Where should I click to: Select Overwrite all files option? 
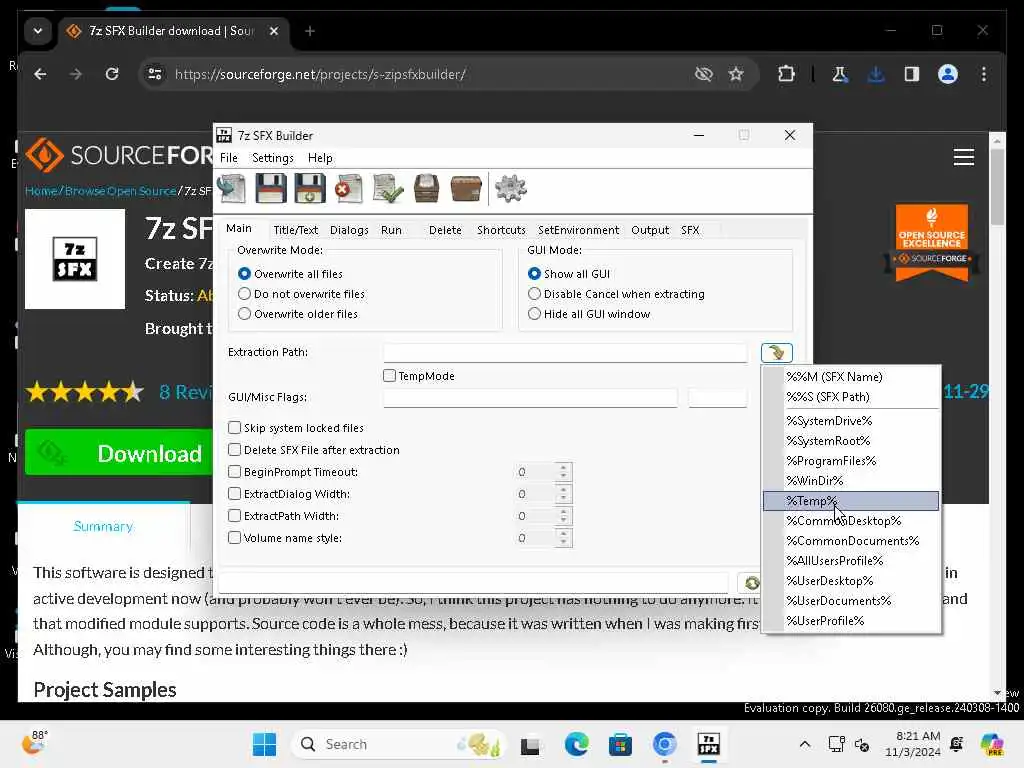[244, 274]
